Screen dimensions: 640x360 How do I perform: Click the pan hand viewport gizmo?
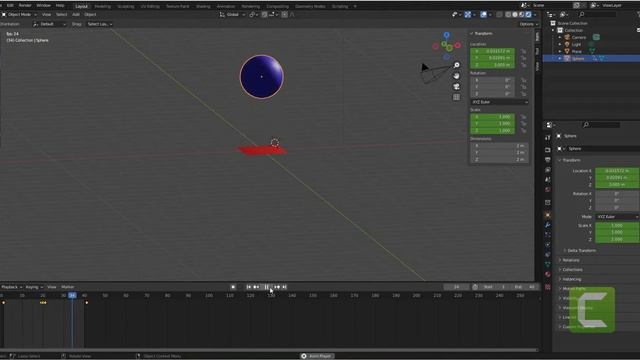pos(456,76)
